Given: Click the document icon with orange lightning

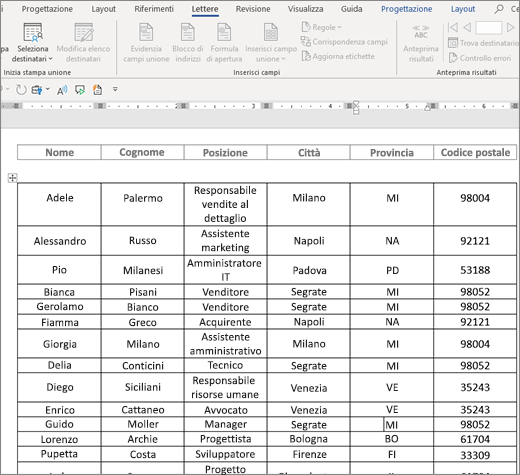Looking at the screenshot, I should point(97,90).
